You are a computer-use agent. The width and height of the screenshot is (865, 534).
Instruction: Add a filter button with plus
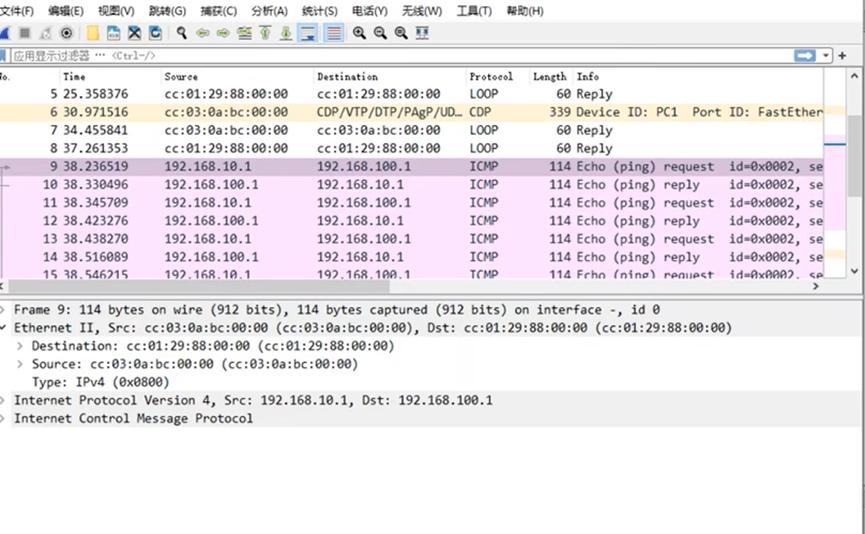pos(842,56)
